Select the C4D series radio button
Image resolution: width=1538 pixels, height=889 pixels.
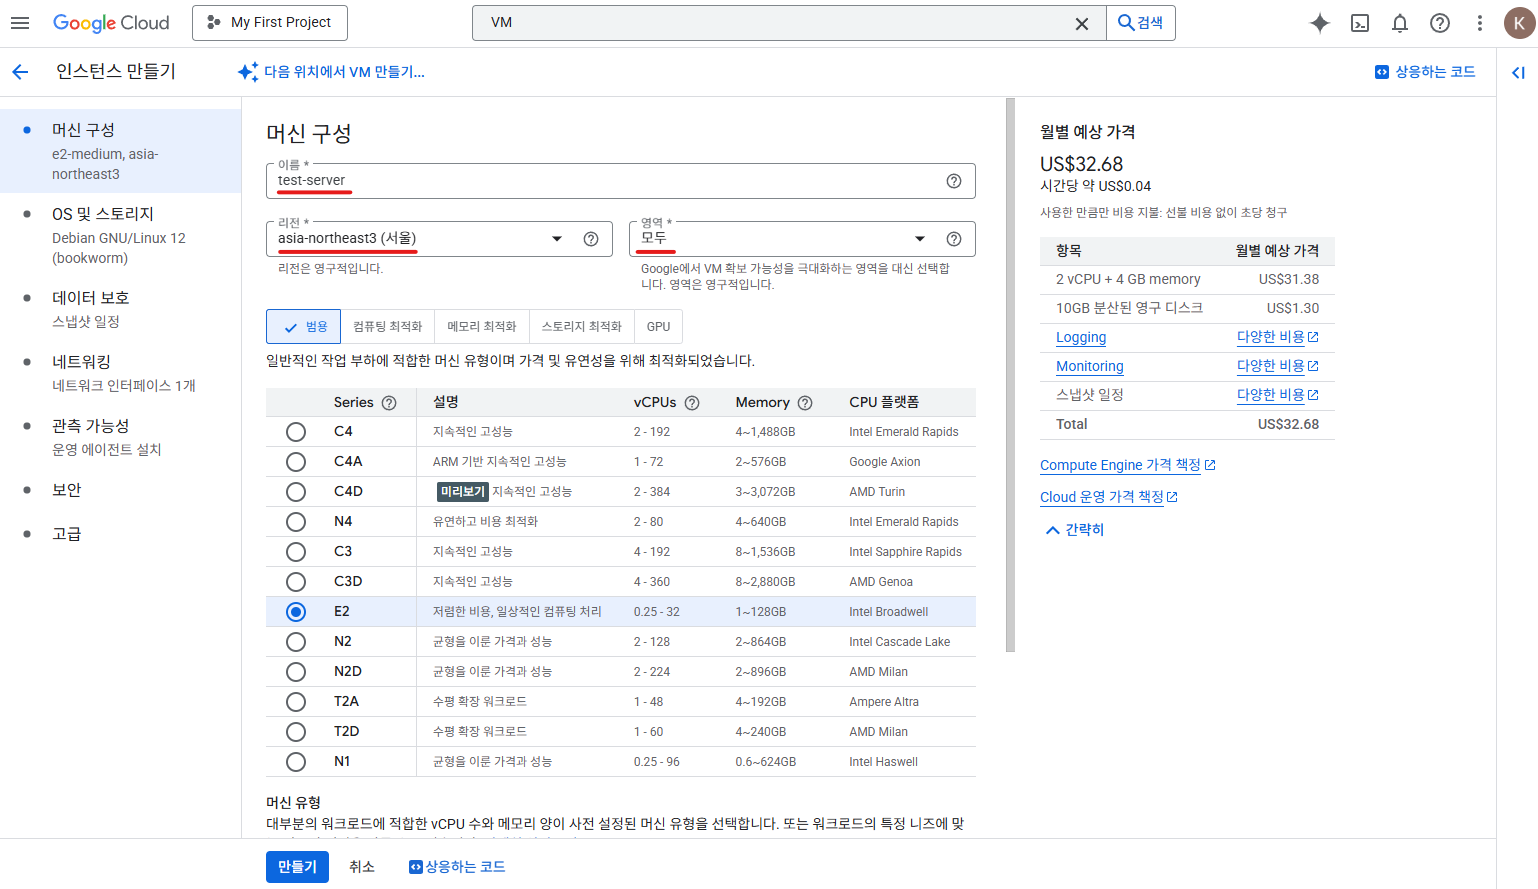click(x=296, y=492)
